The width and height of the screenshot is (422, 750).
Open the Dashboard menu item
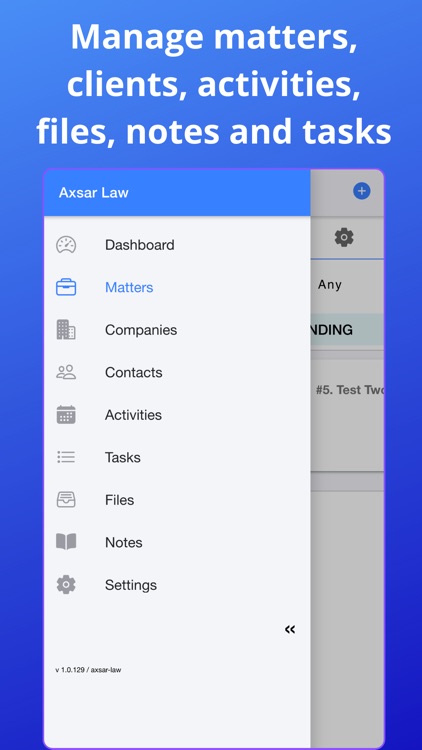[x=140, y=245]
